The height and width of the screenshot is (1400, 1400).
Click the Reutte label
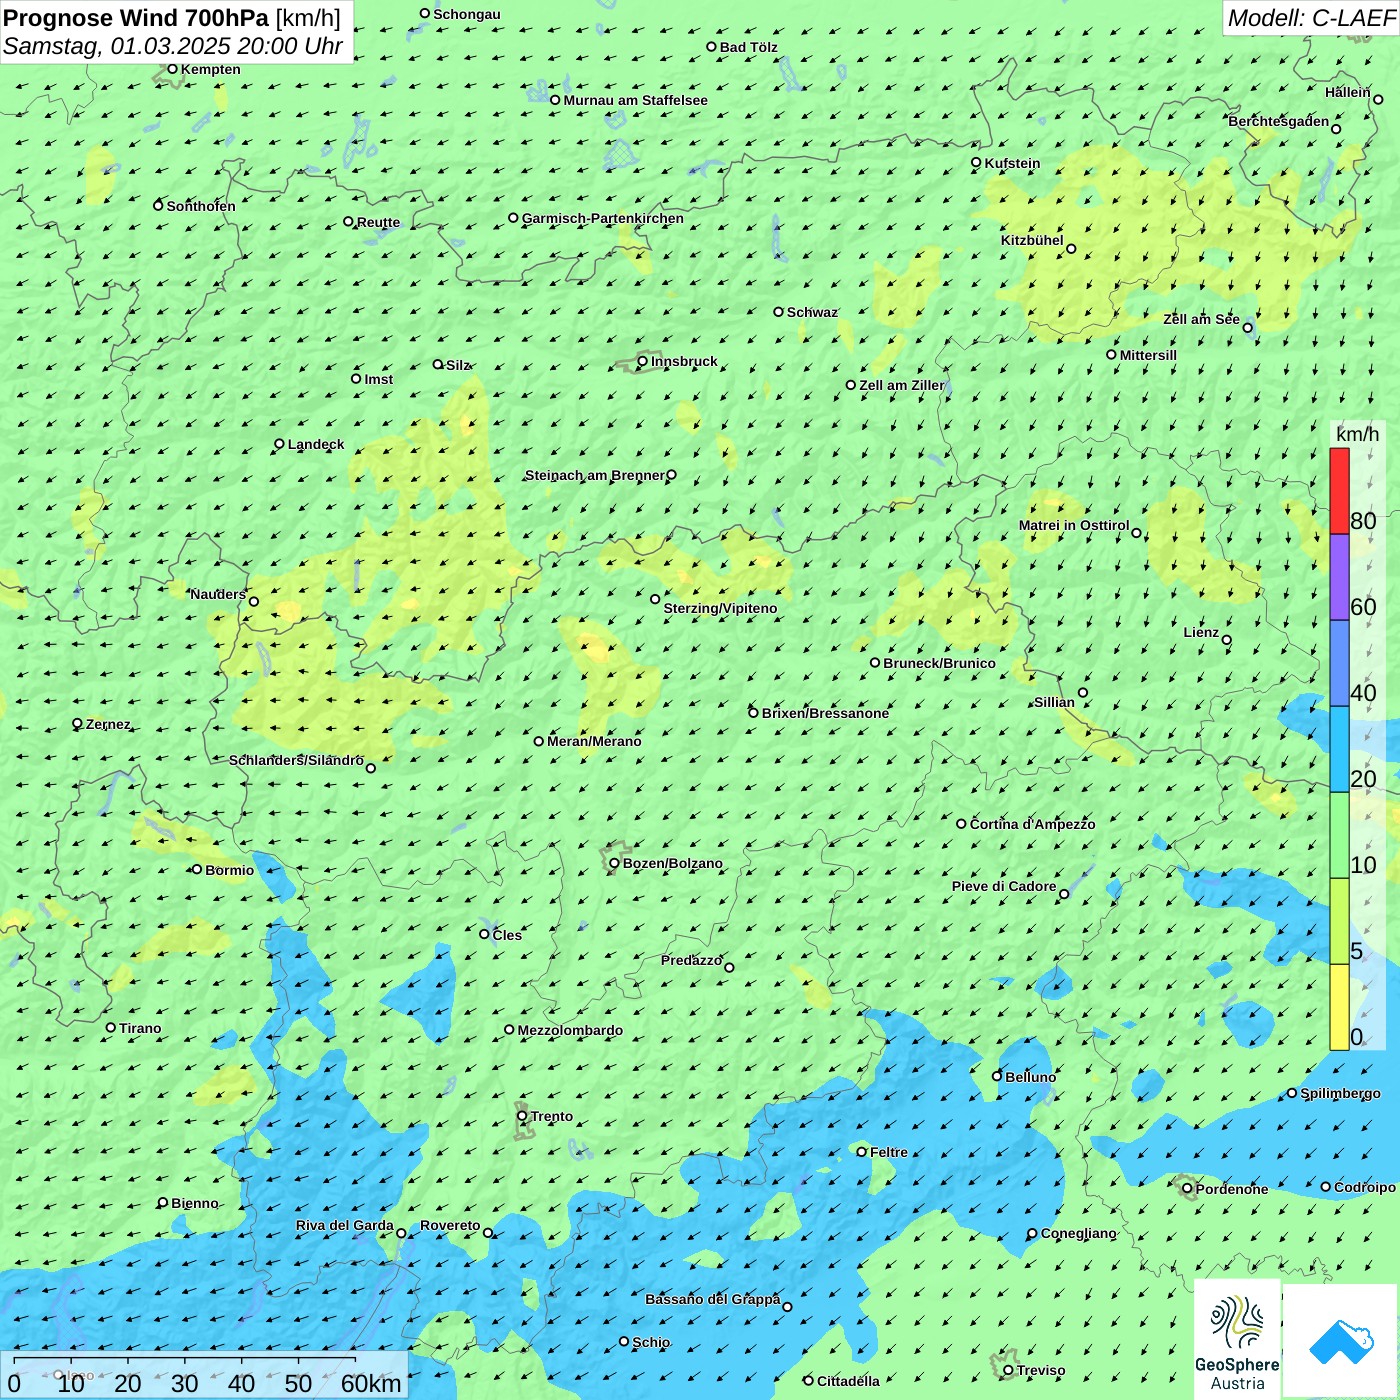378,222
